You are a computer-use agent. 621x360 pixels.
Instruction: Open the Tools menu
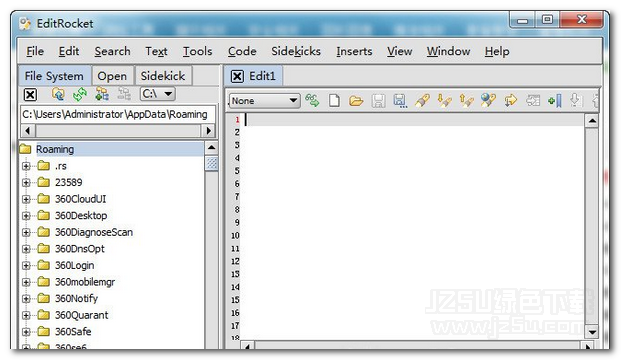[197, 51]
